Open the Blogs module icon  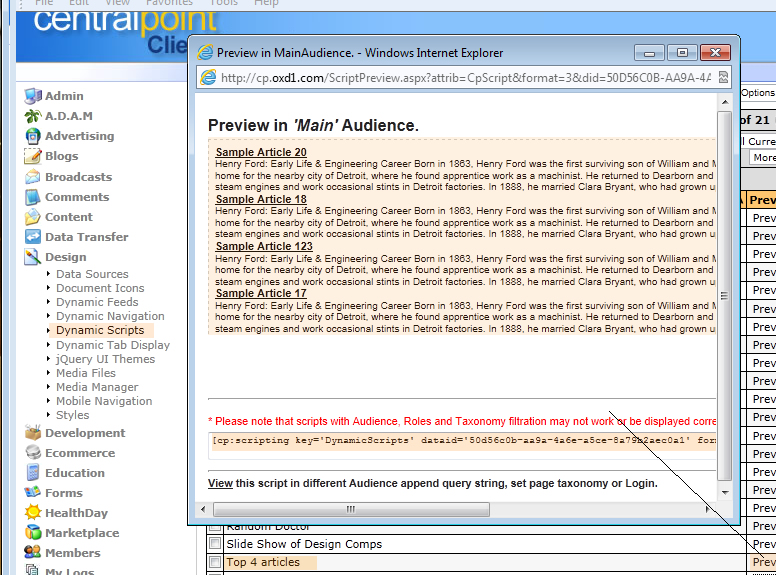tap(33, 156)
